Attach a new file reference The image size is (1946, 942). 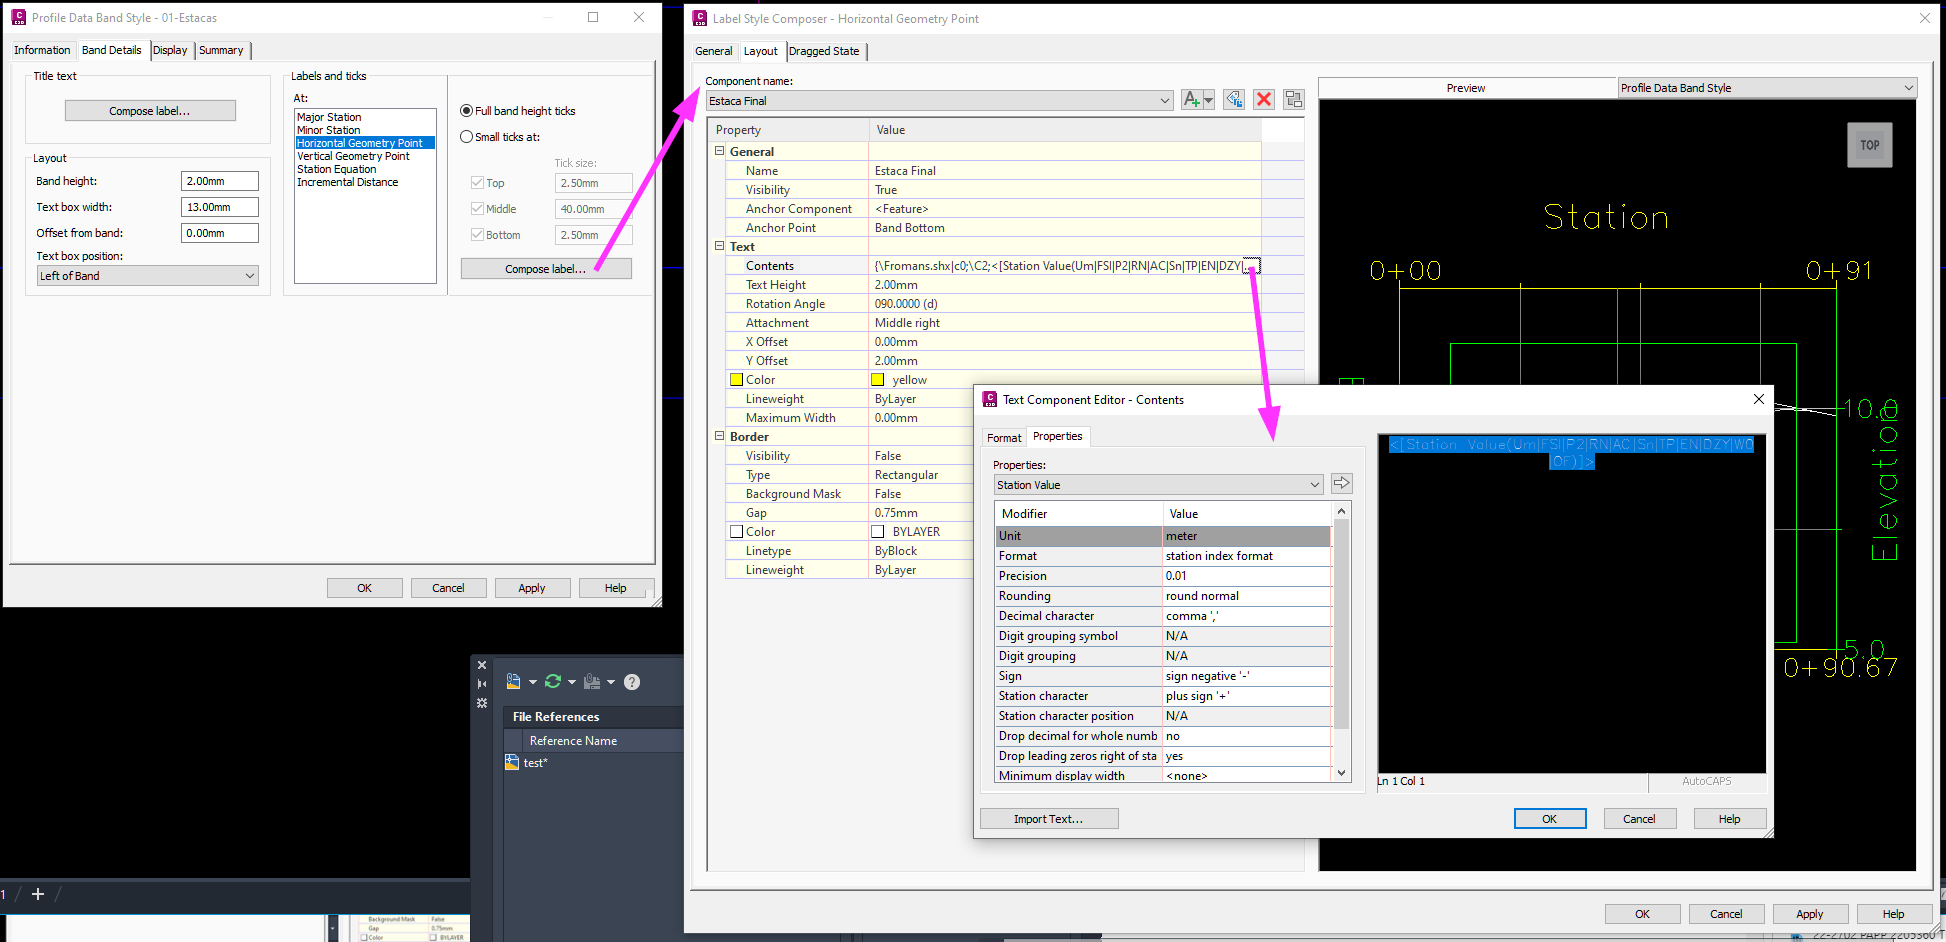coord(514,681)
